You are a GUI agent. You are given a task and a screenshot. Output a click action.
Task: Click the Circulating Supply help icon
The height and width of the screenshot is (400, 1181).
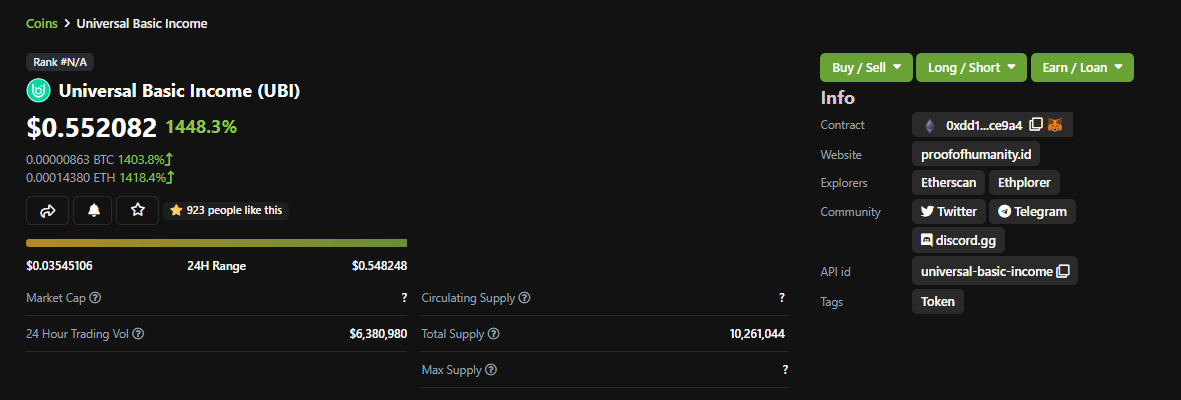[x=524, y=298]
